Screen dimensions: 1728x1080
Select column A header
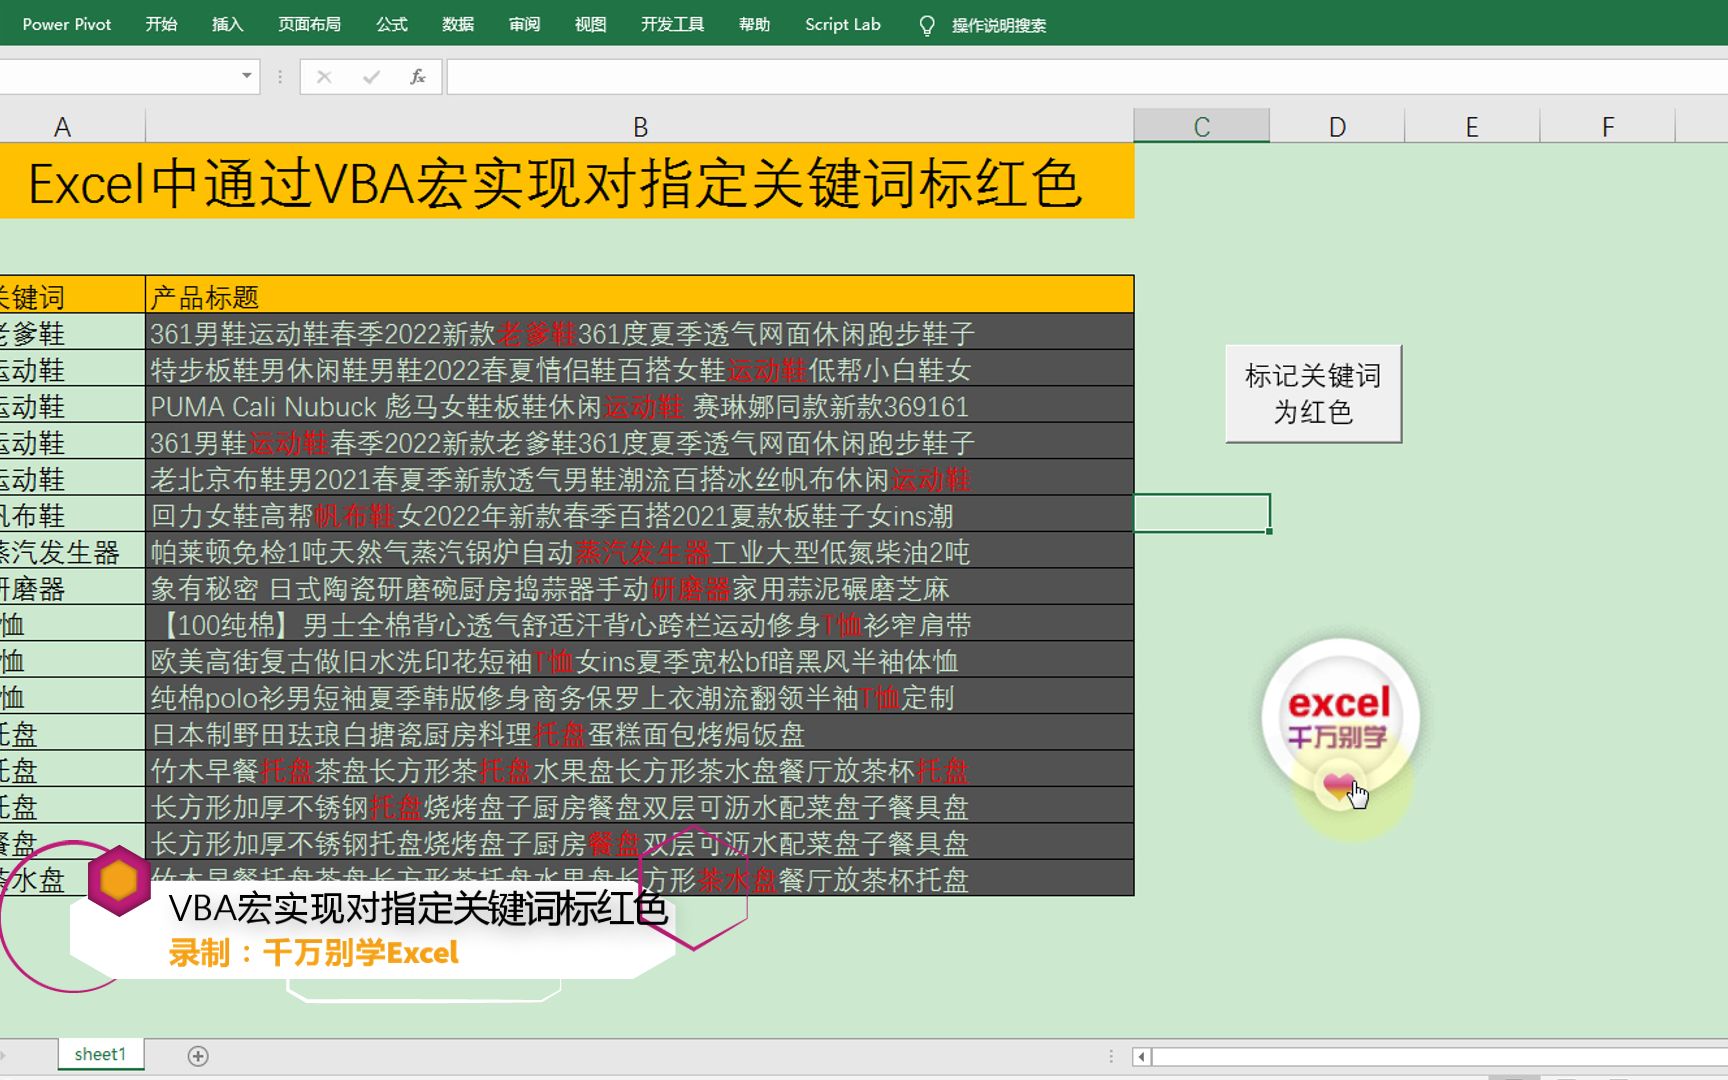point(72,126)
